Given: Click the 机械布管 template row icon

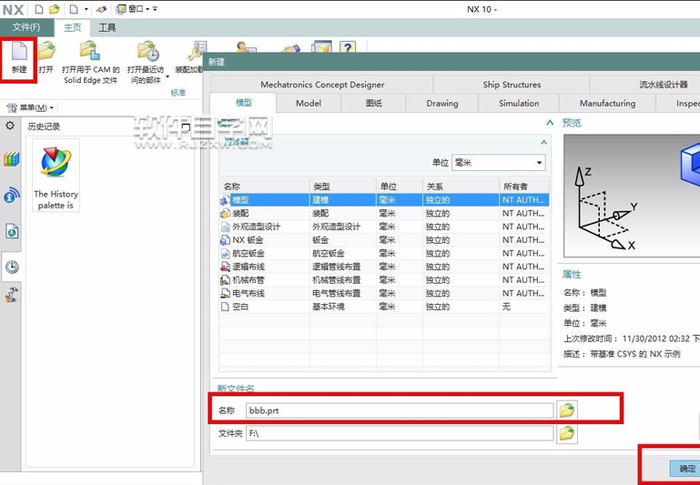Looking at the screenshot, I should pos(225,280).
